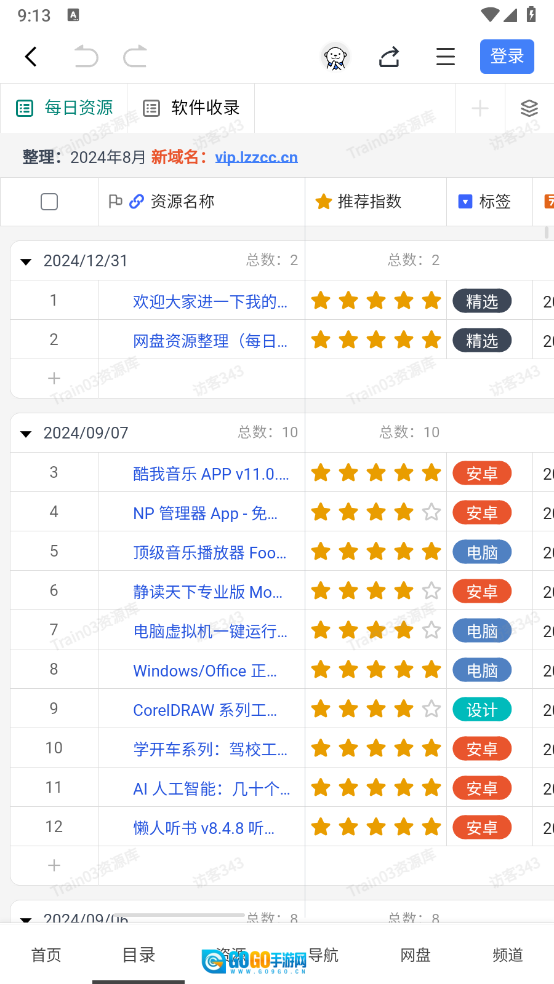
Task: Click the 电脑 tag of 顶级音乐播放器 row
Action: (482, 552)
